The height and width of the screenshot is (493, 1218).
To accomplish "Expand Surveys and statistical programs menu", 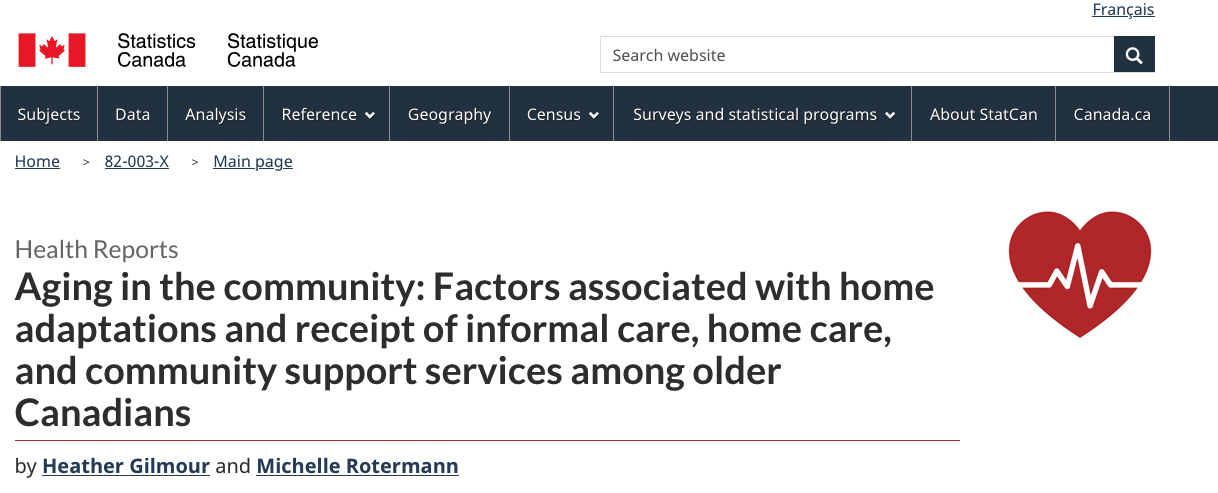I will coord(764,114).
